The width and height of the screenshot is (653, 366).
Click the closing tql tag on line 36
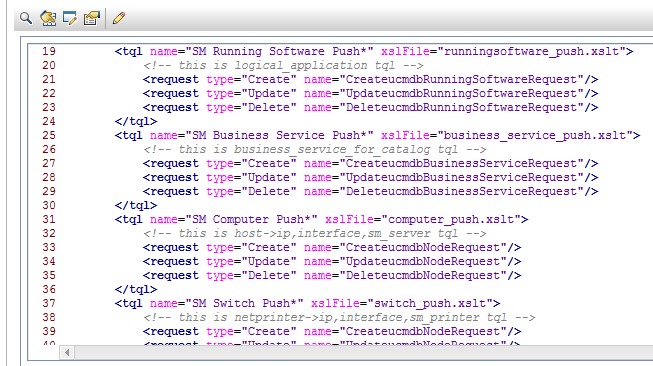click(x=136, y=289)
